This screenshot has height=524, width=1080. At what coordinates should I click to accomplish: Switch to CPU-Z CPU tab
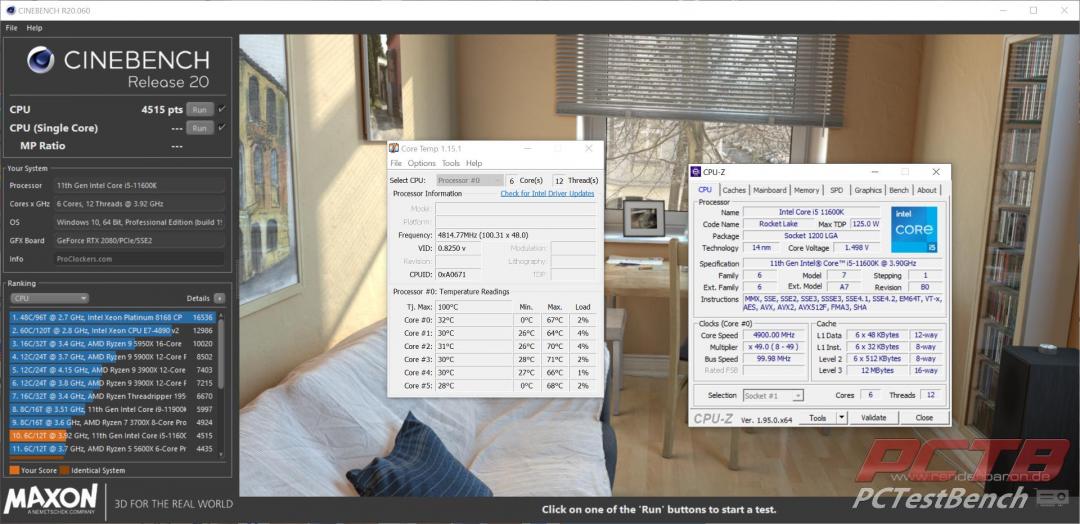[x=705, y=190]
